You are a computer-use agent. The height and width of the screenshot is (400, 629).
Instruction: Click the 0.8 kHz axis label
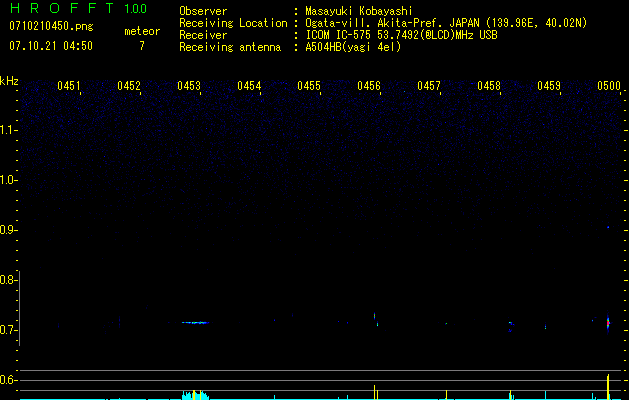7,280
